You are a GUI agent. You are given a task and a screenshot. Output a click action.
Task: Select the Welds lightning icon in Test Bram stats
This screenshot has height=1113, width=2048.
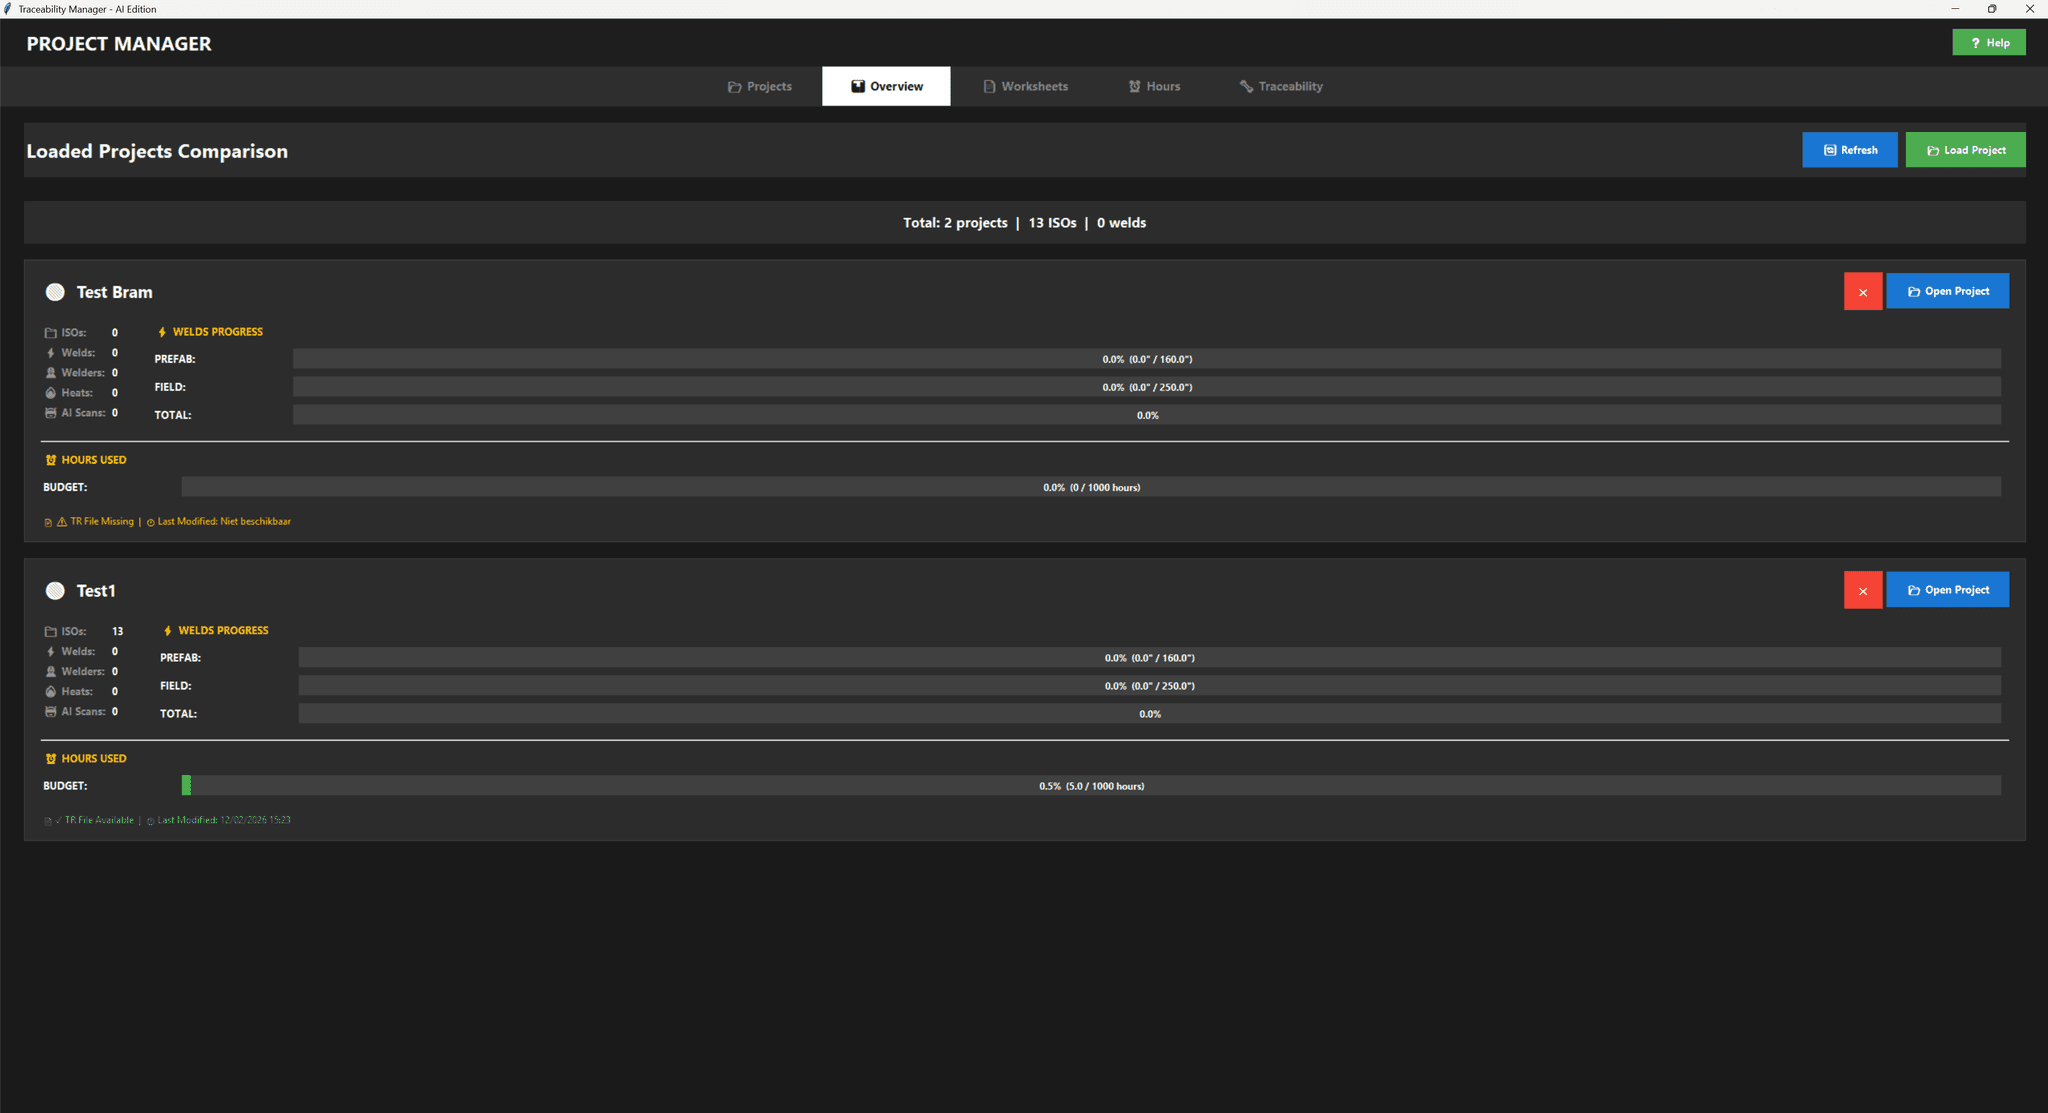click(x=51, y=352)
